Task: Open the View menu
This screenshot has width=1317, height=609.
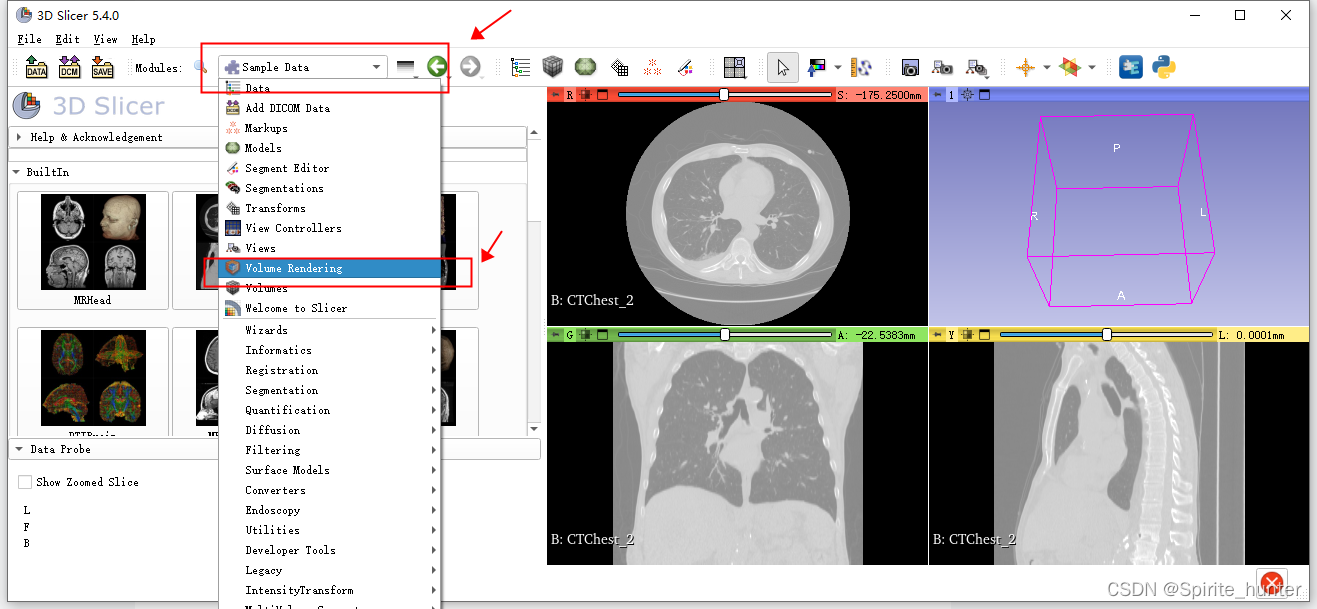Action: click(x=105, y=39)
